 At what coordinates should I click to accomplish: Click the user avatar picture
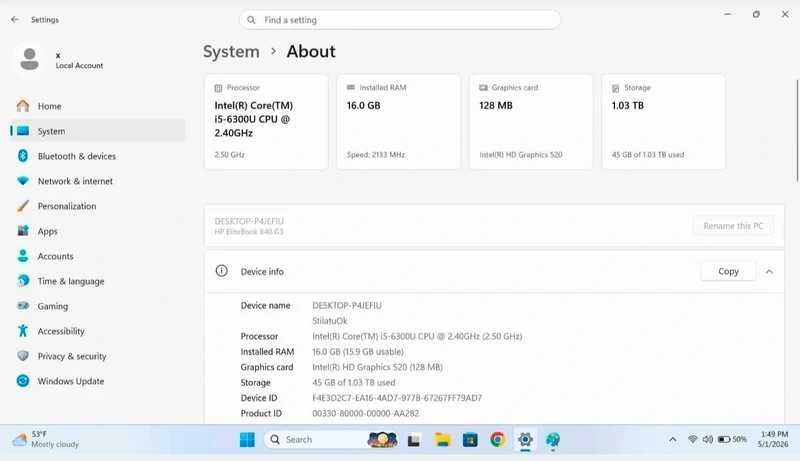pyautogui.click(x=30, y=59)
